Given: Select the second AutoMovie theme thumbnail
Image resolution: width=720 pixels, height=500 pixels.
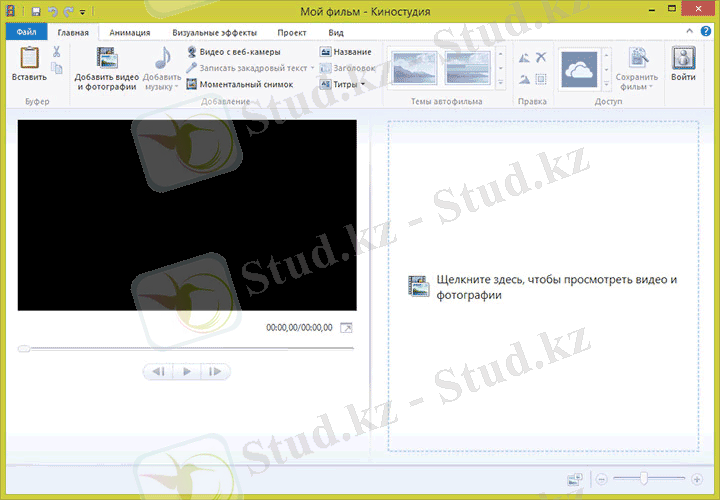Looking at the screenshot, I should point(467,68).
